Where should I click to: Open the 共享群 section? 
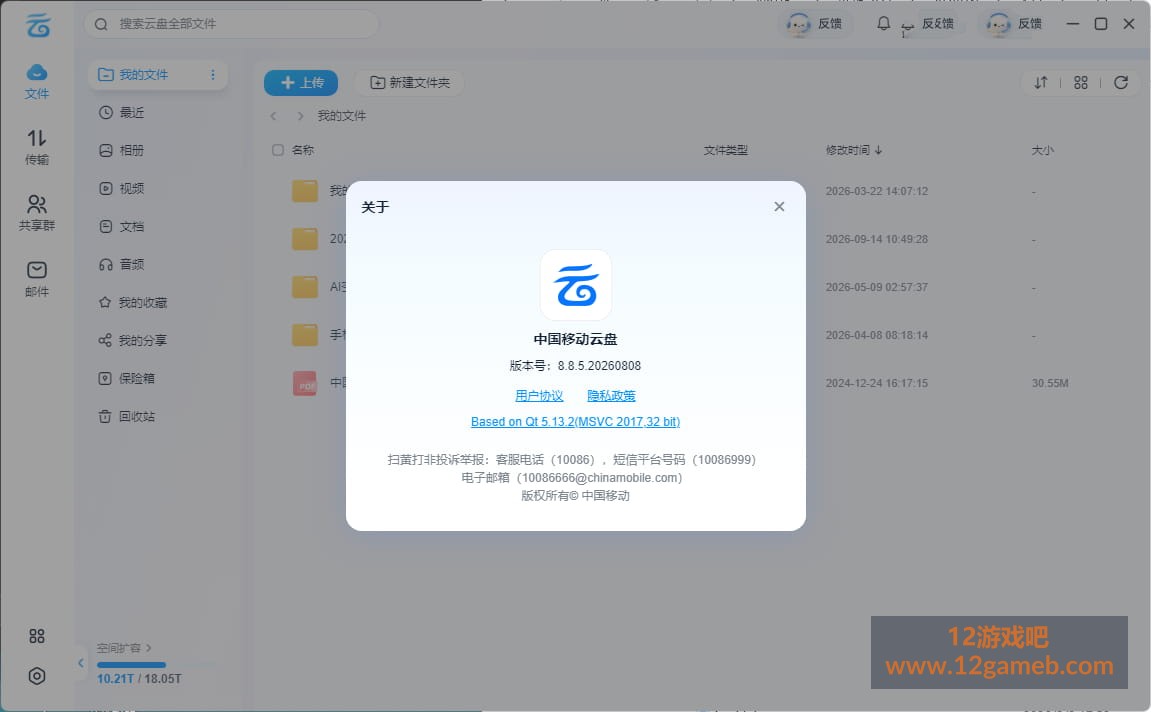[x=37, y=214]
